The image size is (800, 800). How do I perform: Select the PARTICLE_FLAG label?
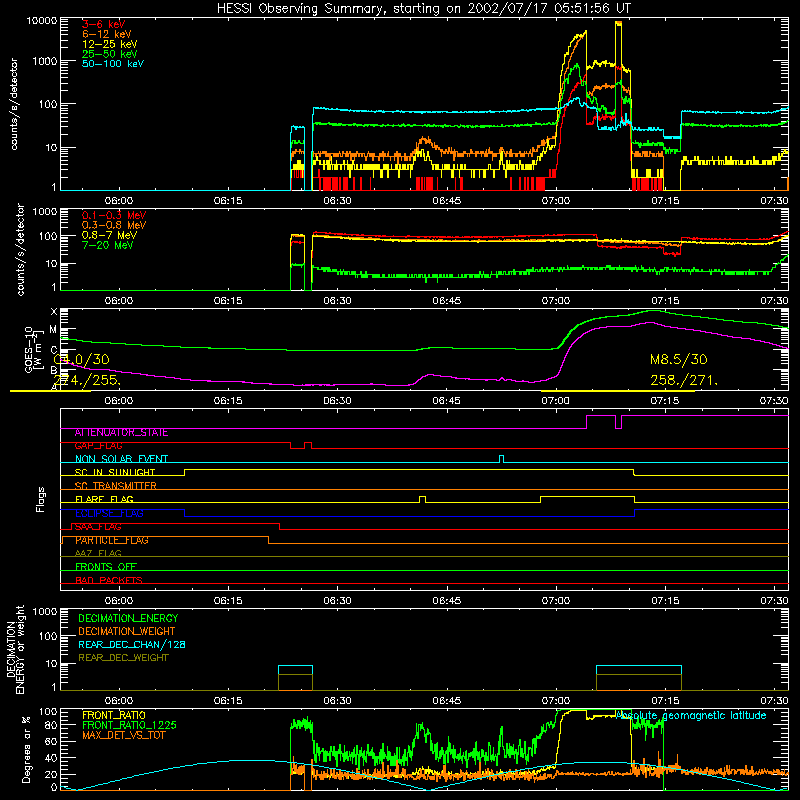[112, 540]
